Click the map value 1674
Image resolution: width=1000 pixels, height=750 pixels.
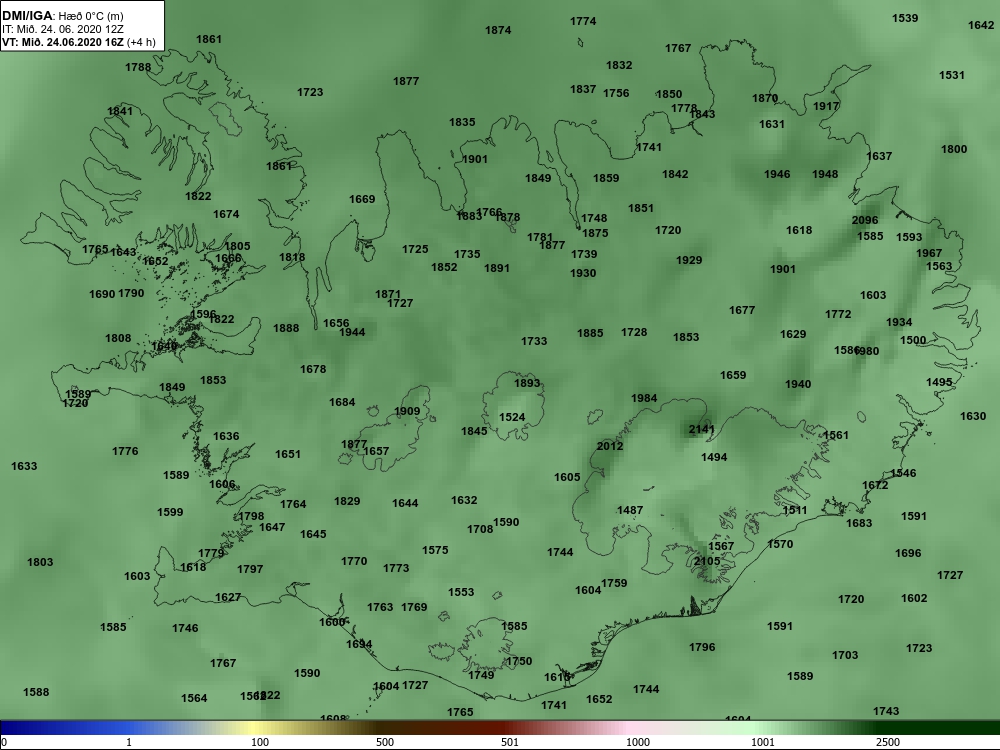pos(226,214)
